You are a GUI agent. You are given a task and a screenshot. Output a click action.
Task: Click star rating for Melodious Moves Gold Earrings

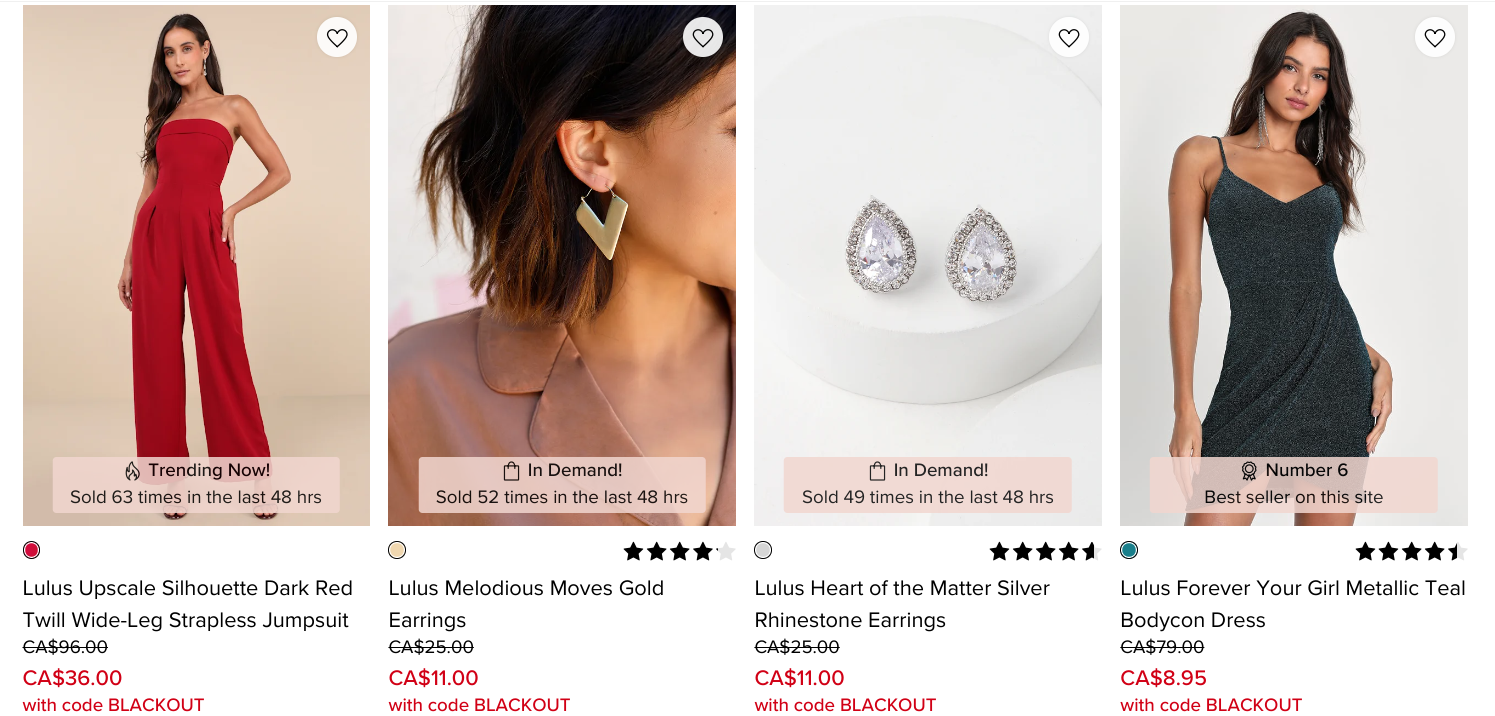[x=679, y=551]
